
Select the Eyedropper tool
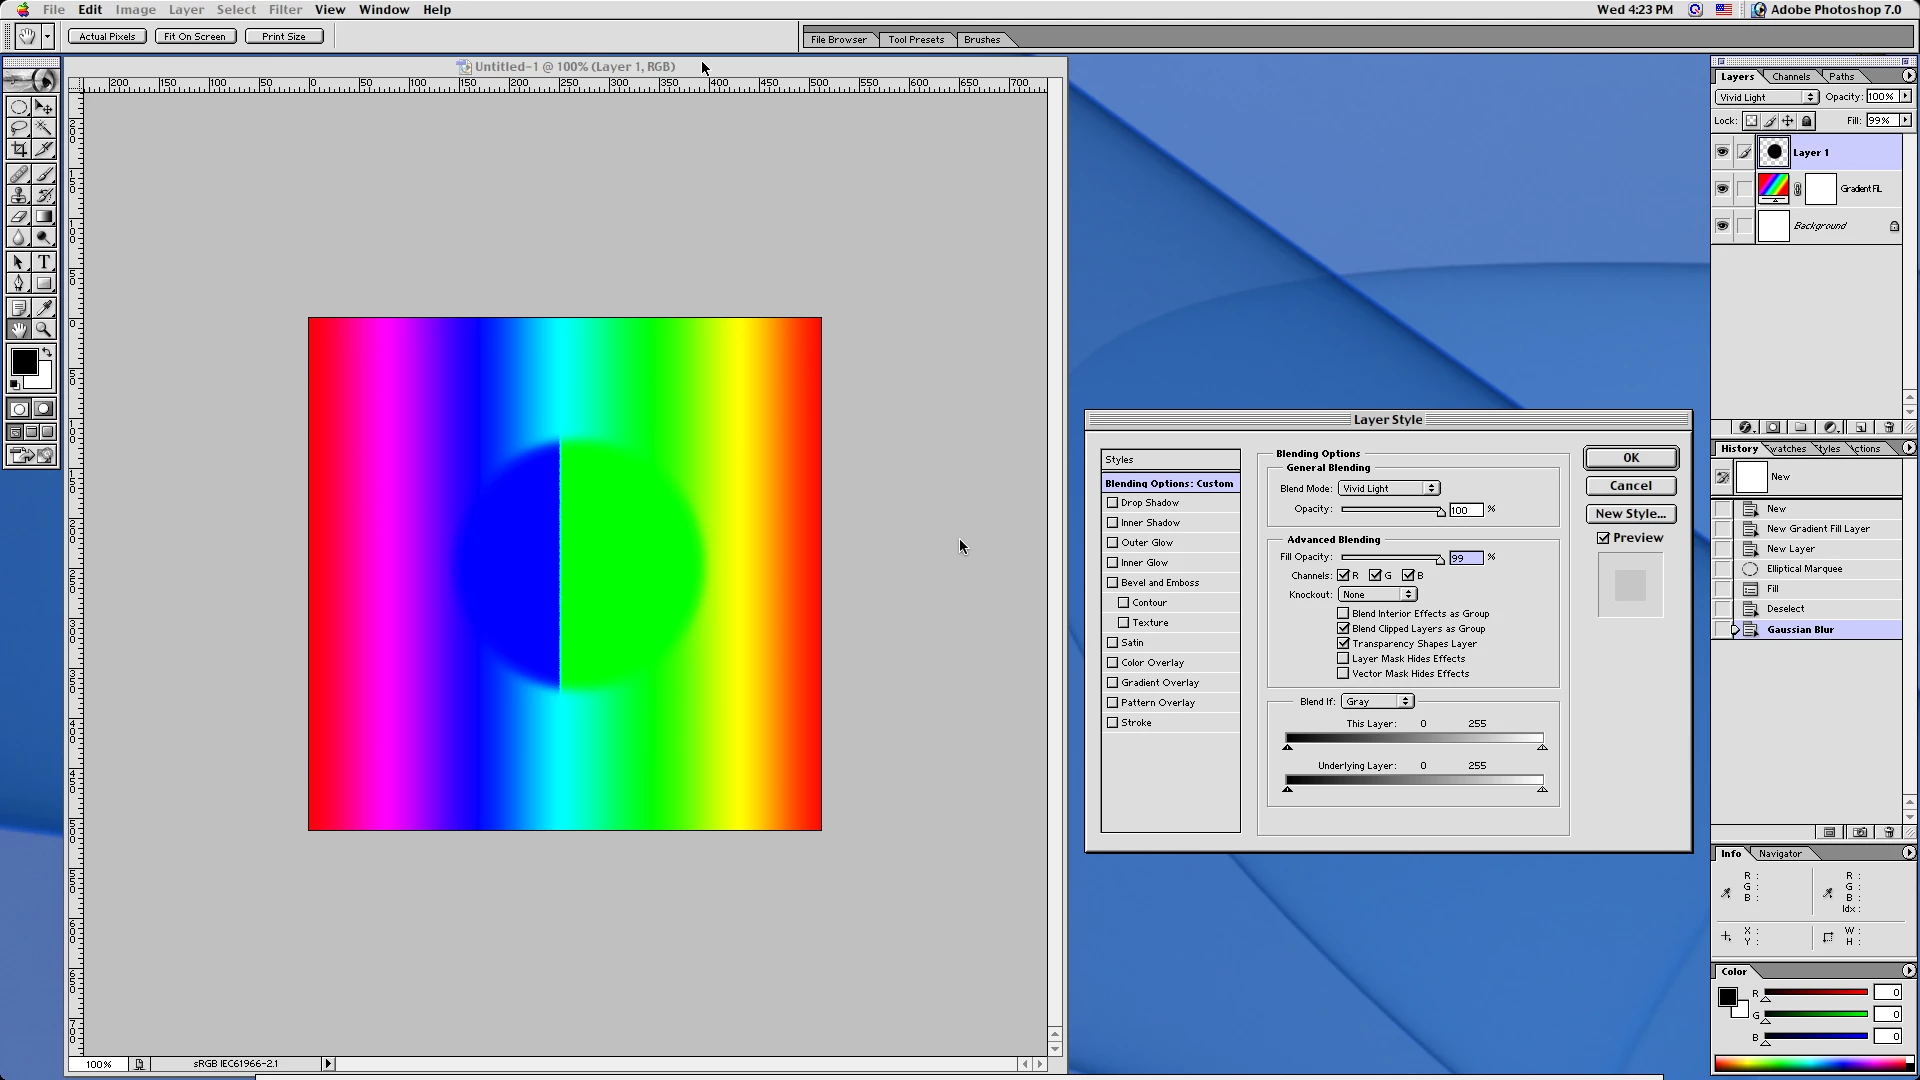pyautogui.click(x=44, y=308)
